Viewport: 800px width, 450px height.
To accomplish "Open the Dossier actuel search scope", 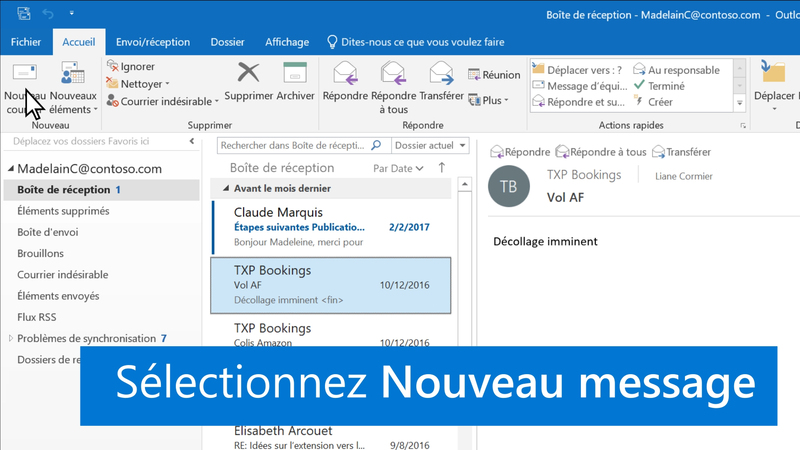I will tap(430, 145).
